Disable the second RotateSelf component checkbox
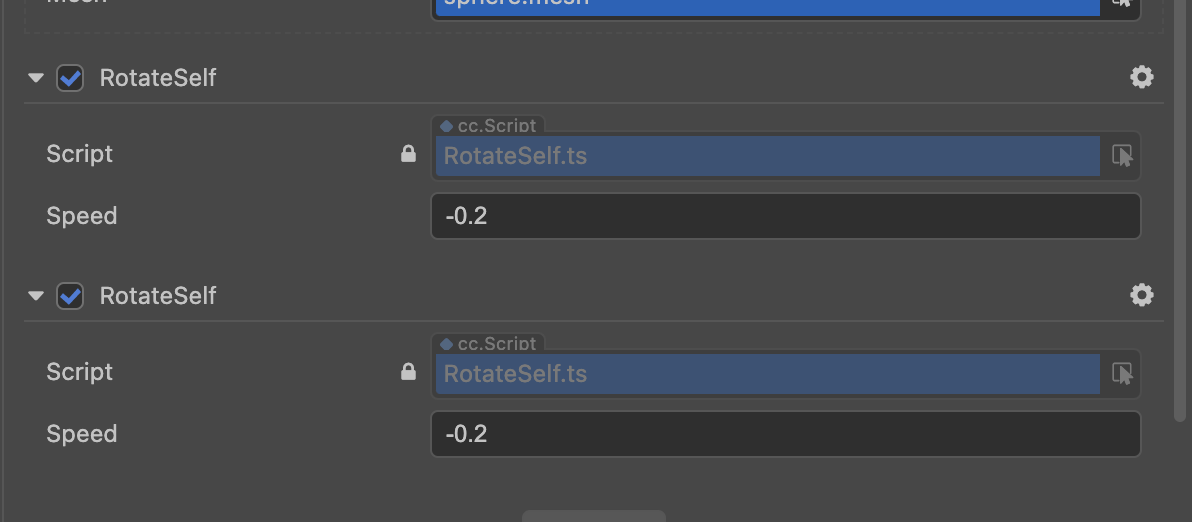The width and height of the screenshot is (1192, 522). coord(70,296)
